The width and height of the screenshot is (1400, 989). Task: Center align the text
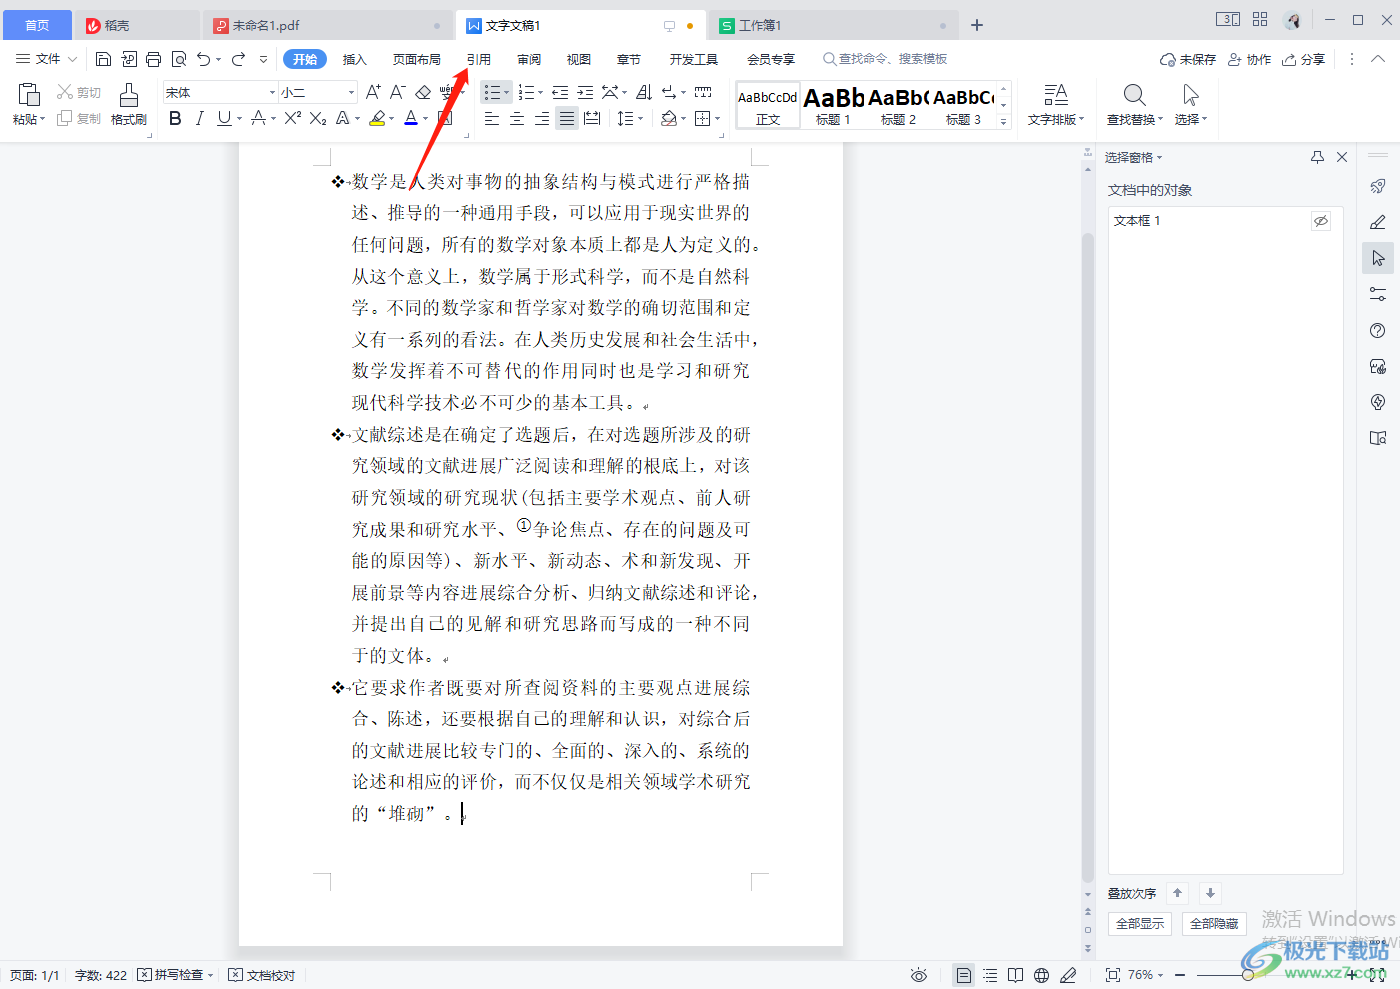(x=517, y=118)
